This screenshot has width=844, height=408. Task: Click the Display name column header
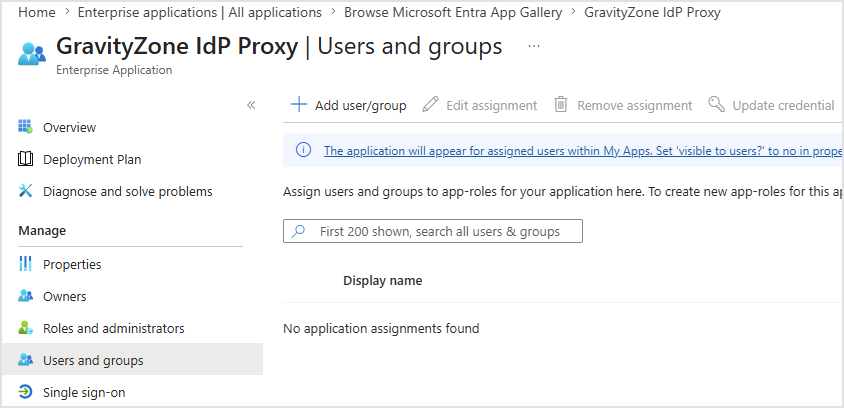[383, 280]
